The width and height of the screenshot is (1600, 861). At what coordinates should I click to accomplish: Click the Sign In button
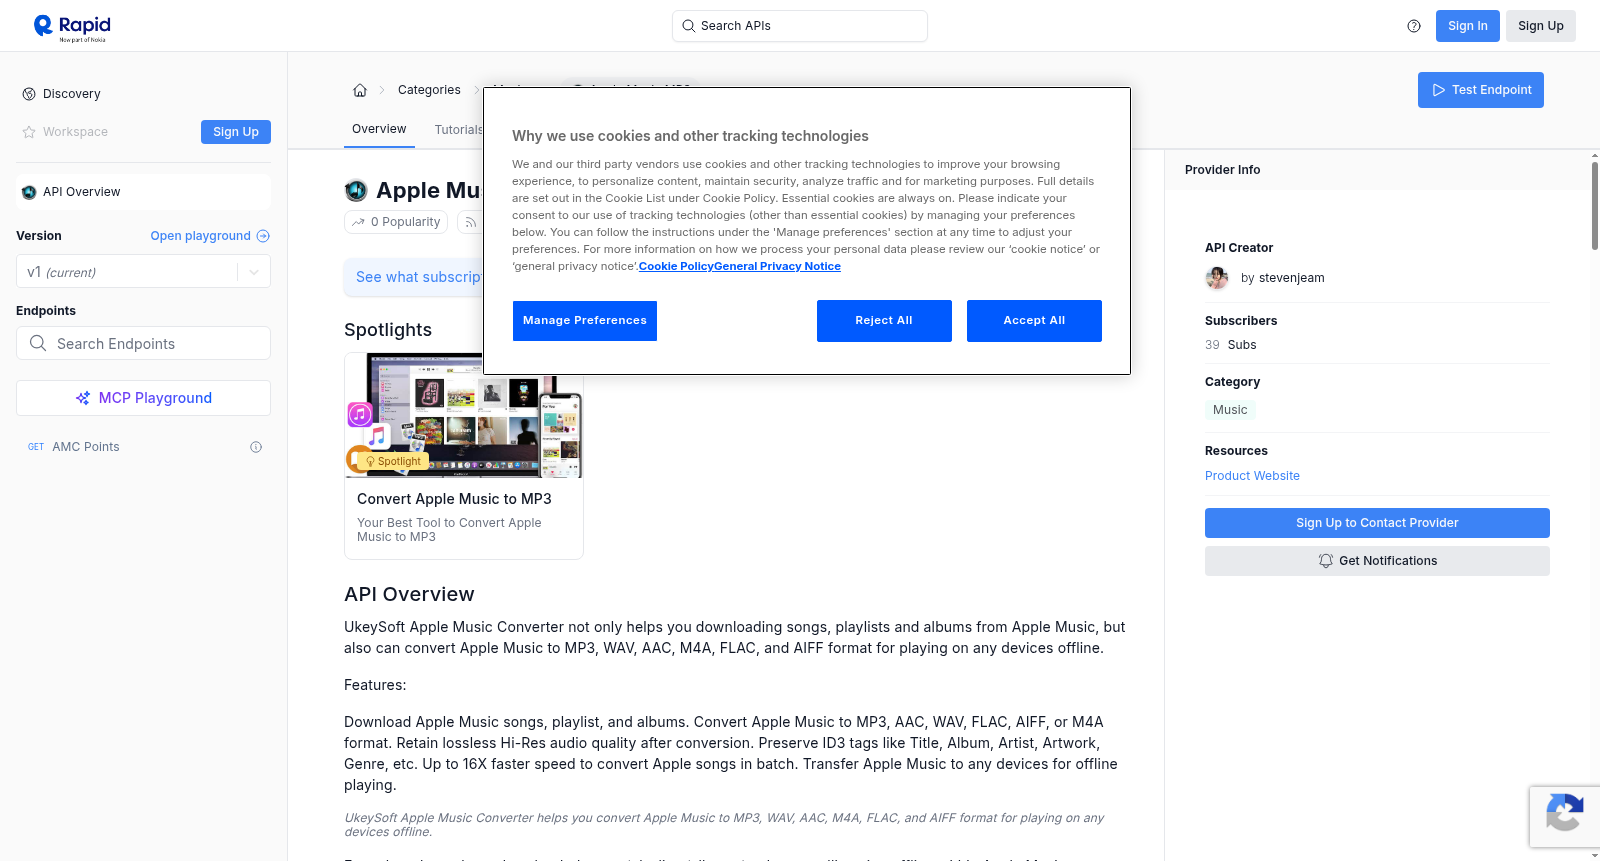point(1467,26)
